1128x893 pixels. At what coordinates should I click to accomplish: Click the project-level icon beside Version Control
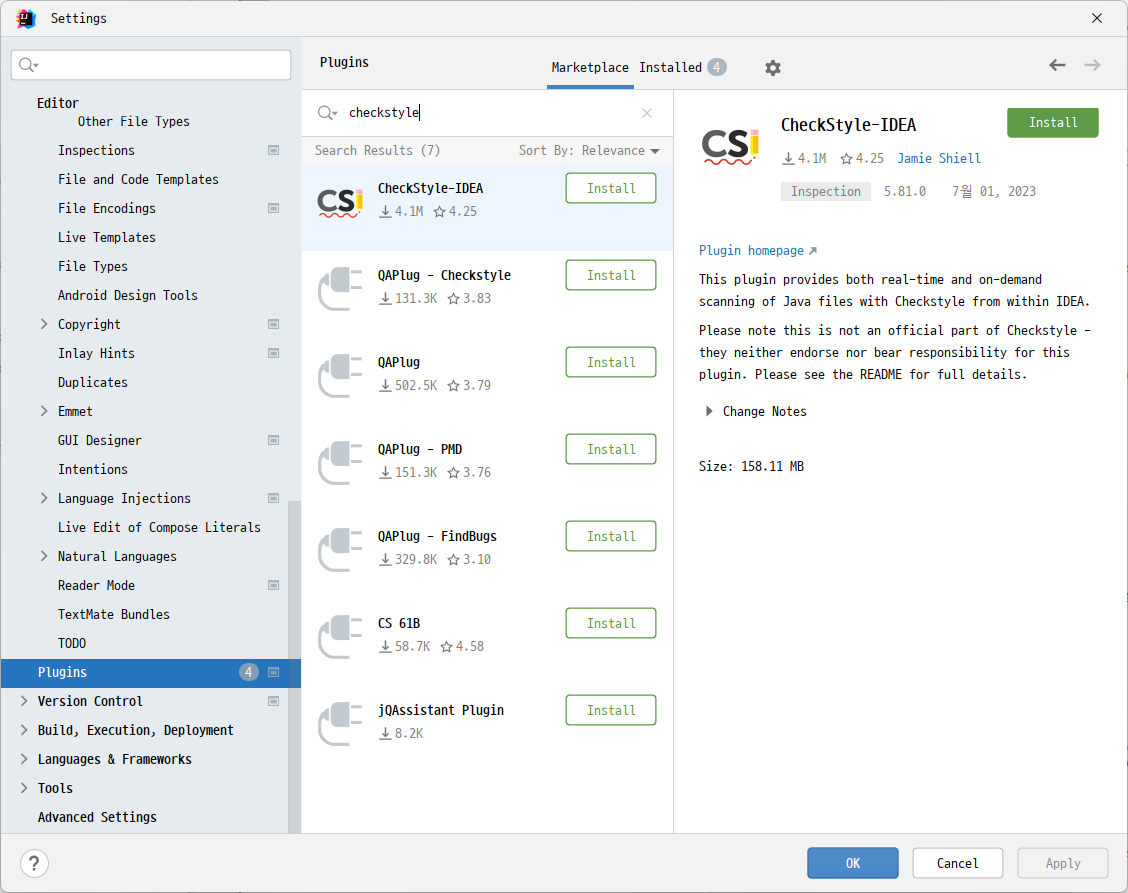[x=273, y=702]
